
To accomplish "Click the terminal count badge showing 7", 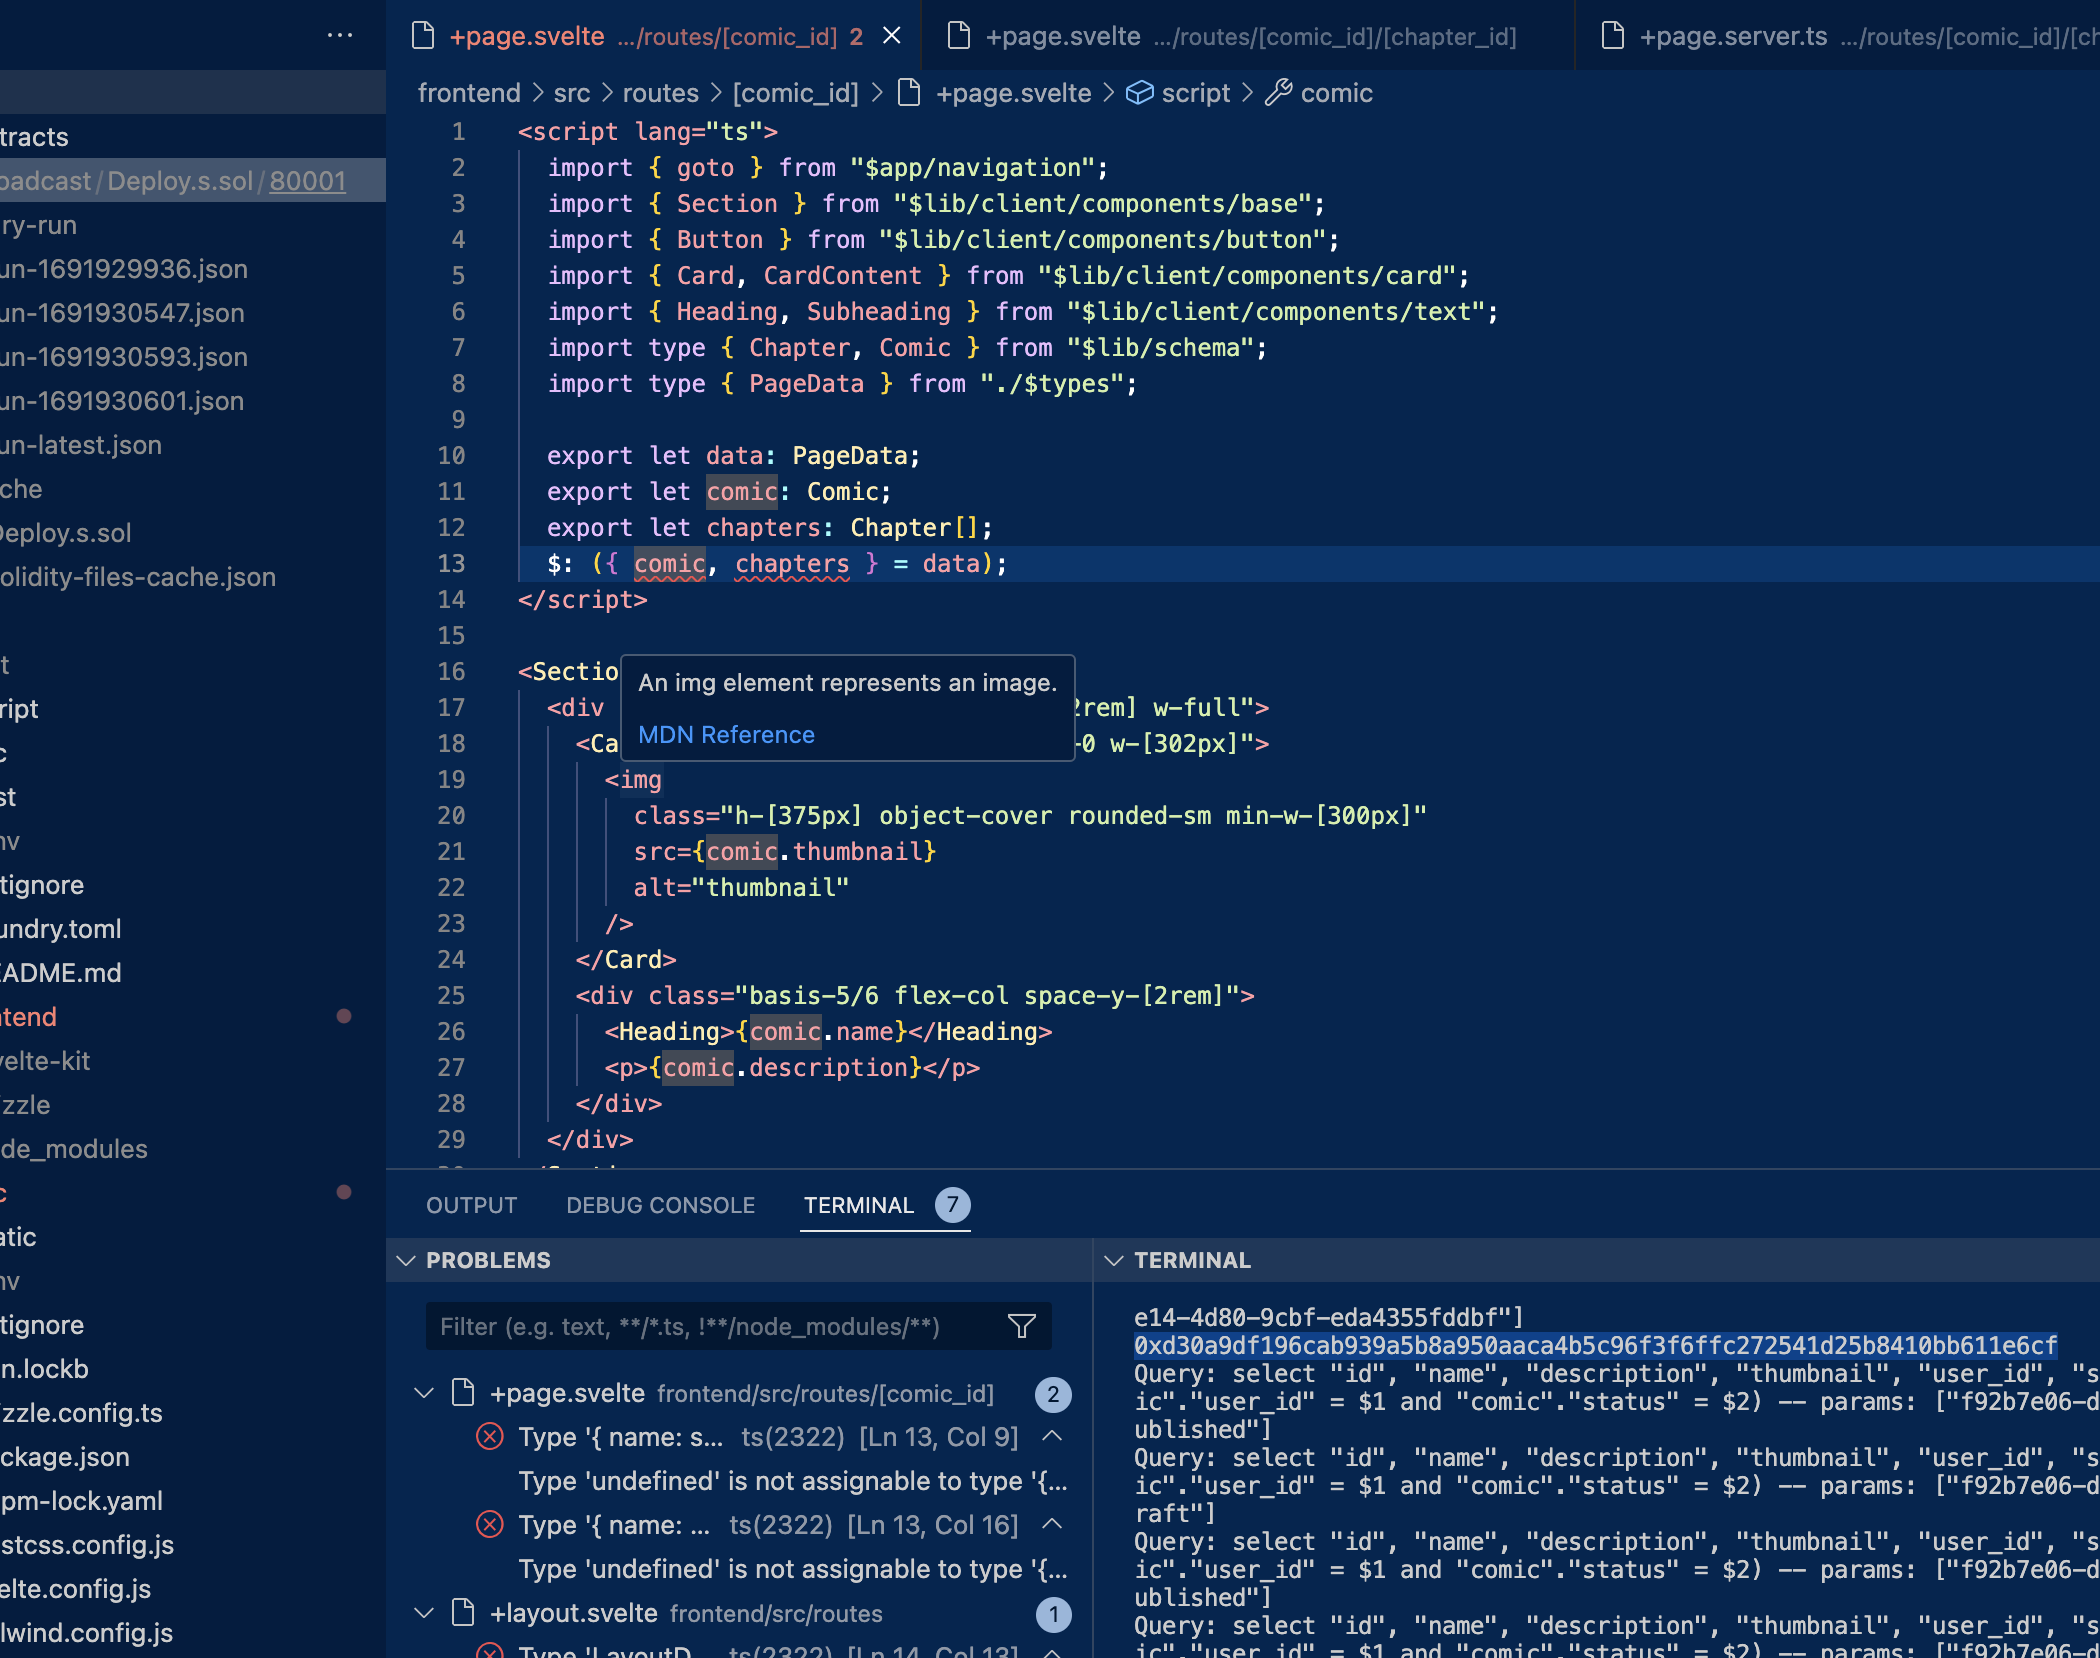I will point(952,1205).
